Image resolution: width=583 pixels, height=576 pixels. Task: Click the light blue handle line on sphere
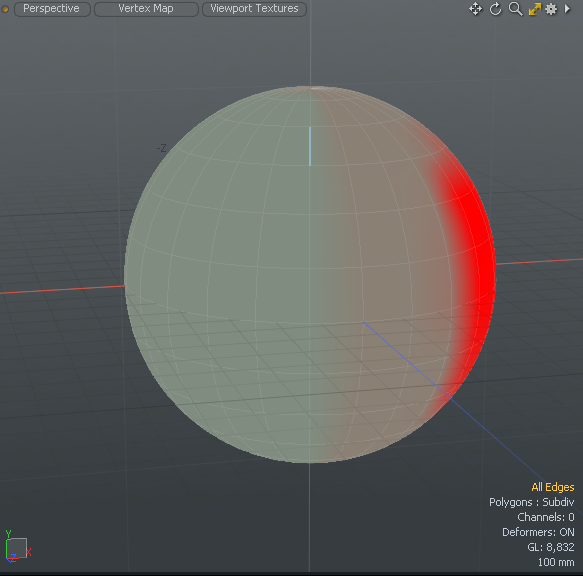click(x=310, y=146)
